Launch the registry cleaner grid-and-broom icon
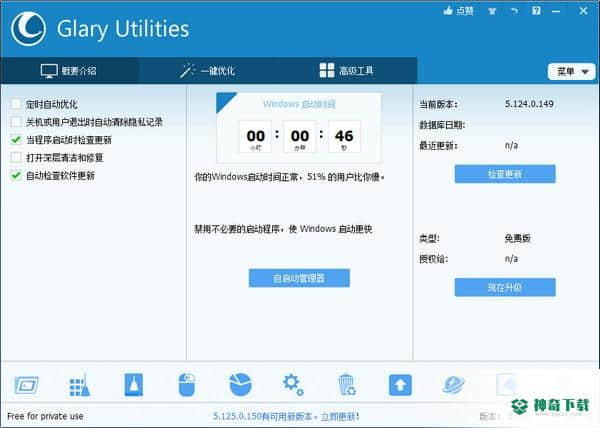Viewport: 600px width, 428px height. coord(80,385)
